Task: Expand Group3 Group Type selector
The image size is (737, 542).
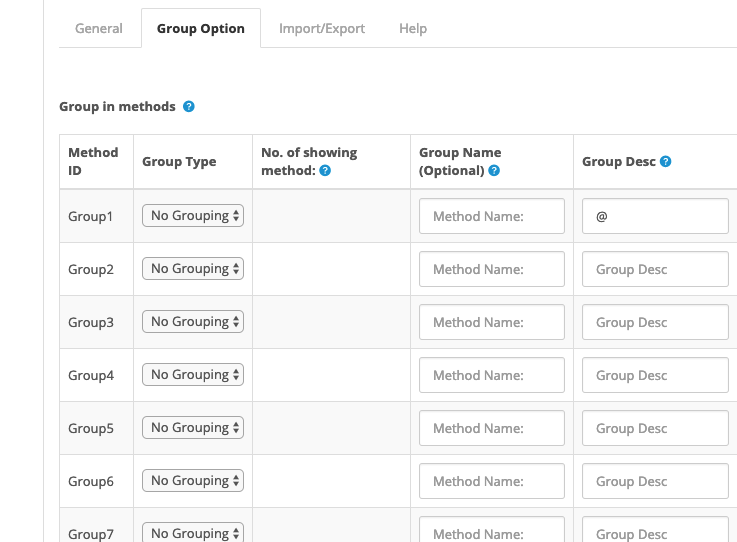Action: [x=193, y=322]
